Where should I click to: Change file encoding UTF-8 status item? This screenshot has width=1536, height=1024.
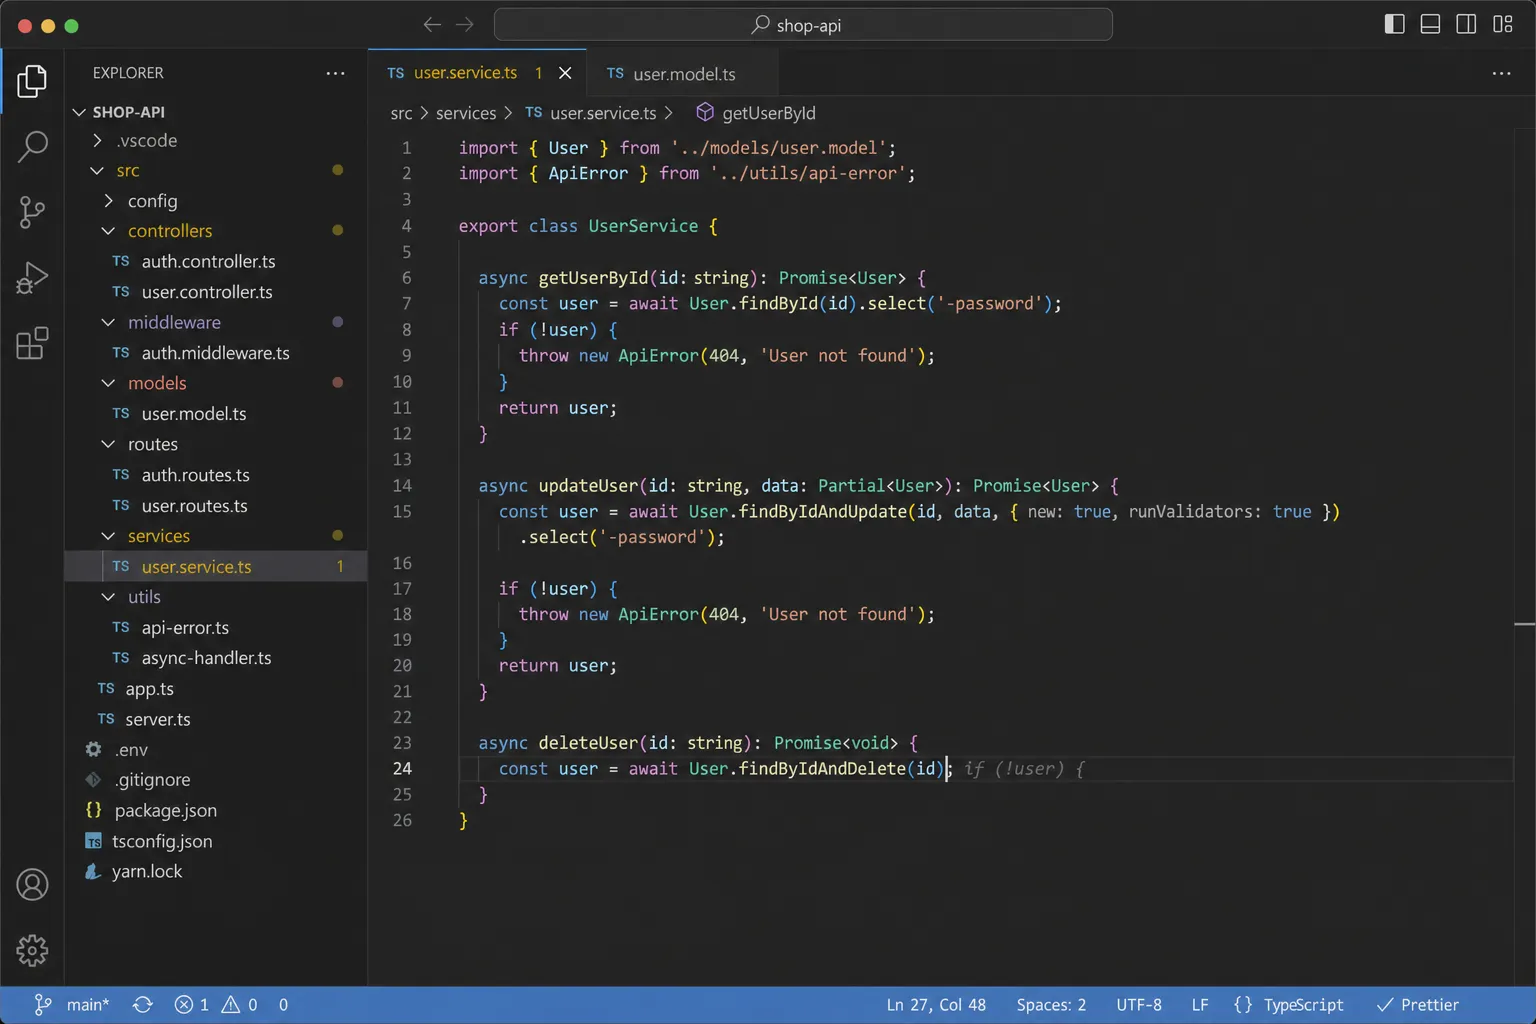click(x=1139, y=1005)
